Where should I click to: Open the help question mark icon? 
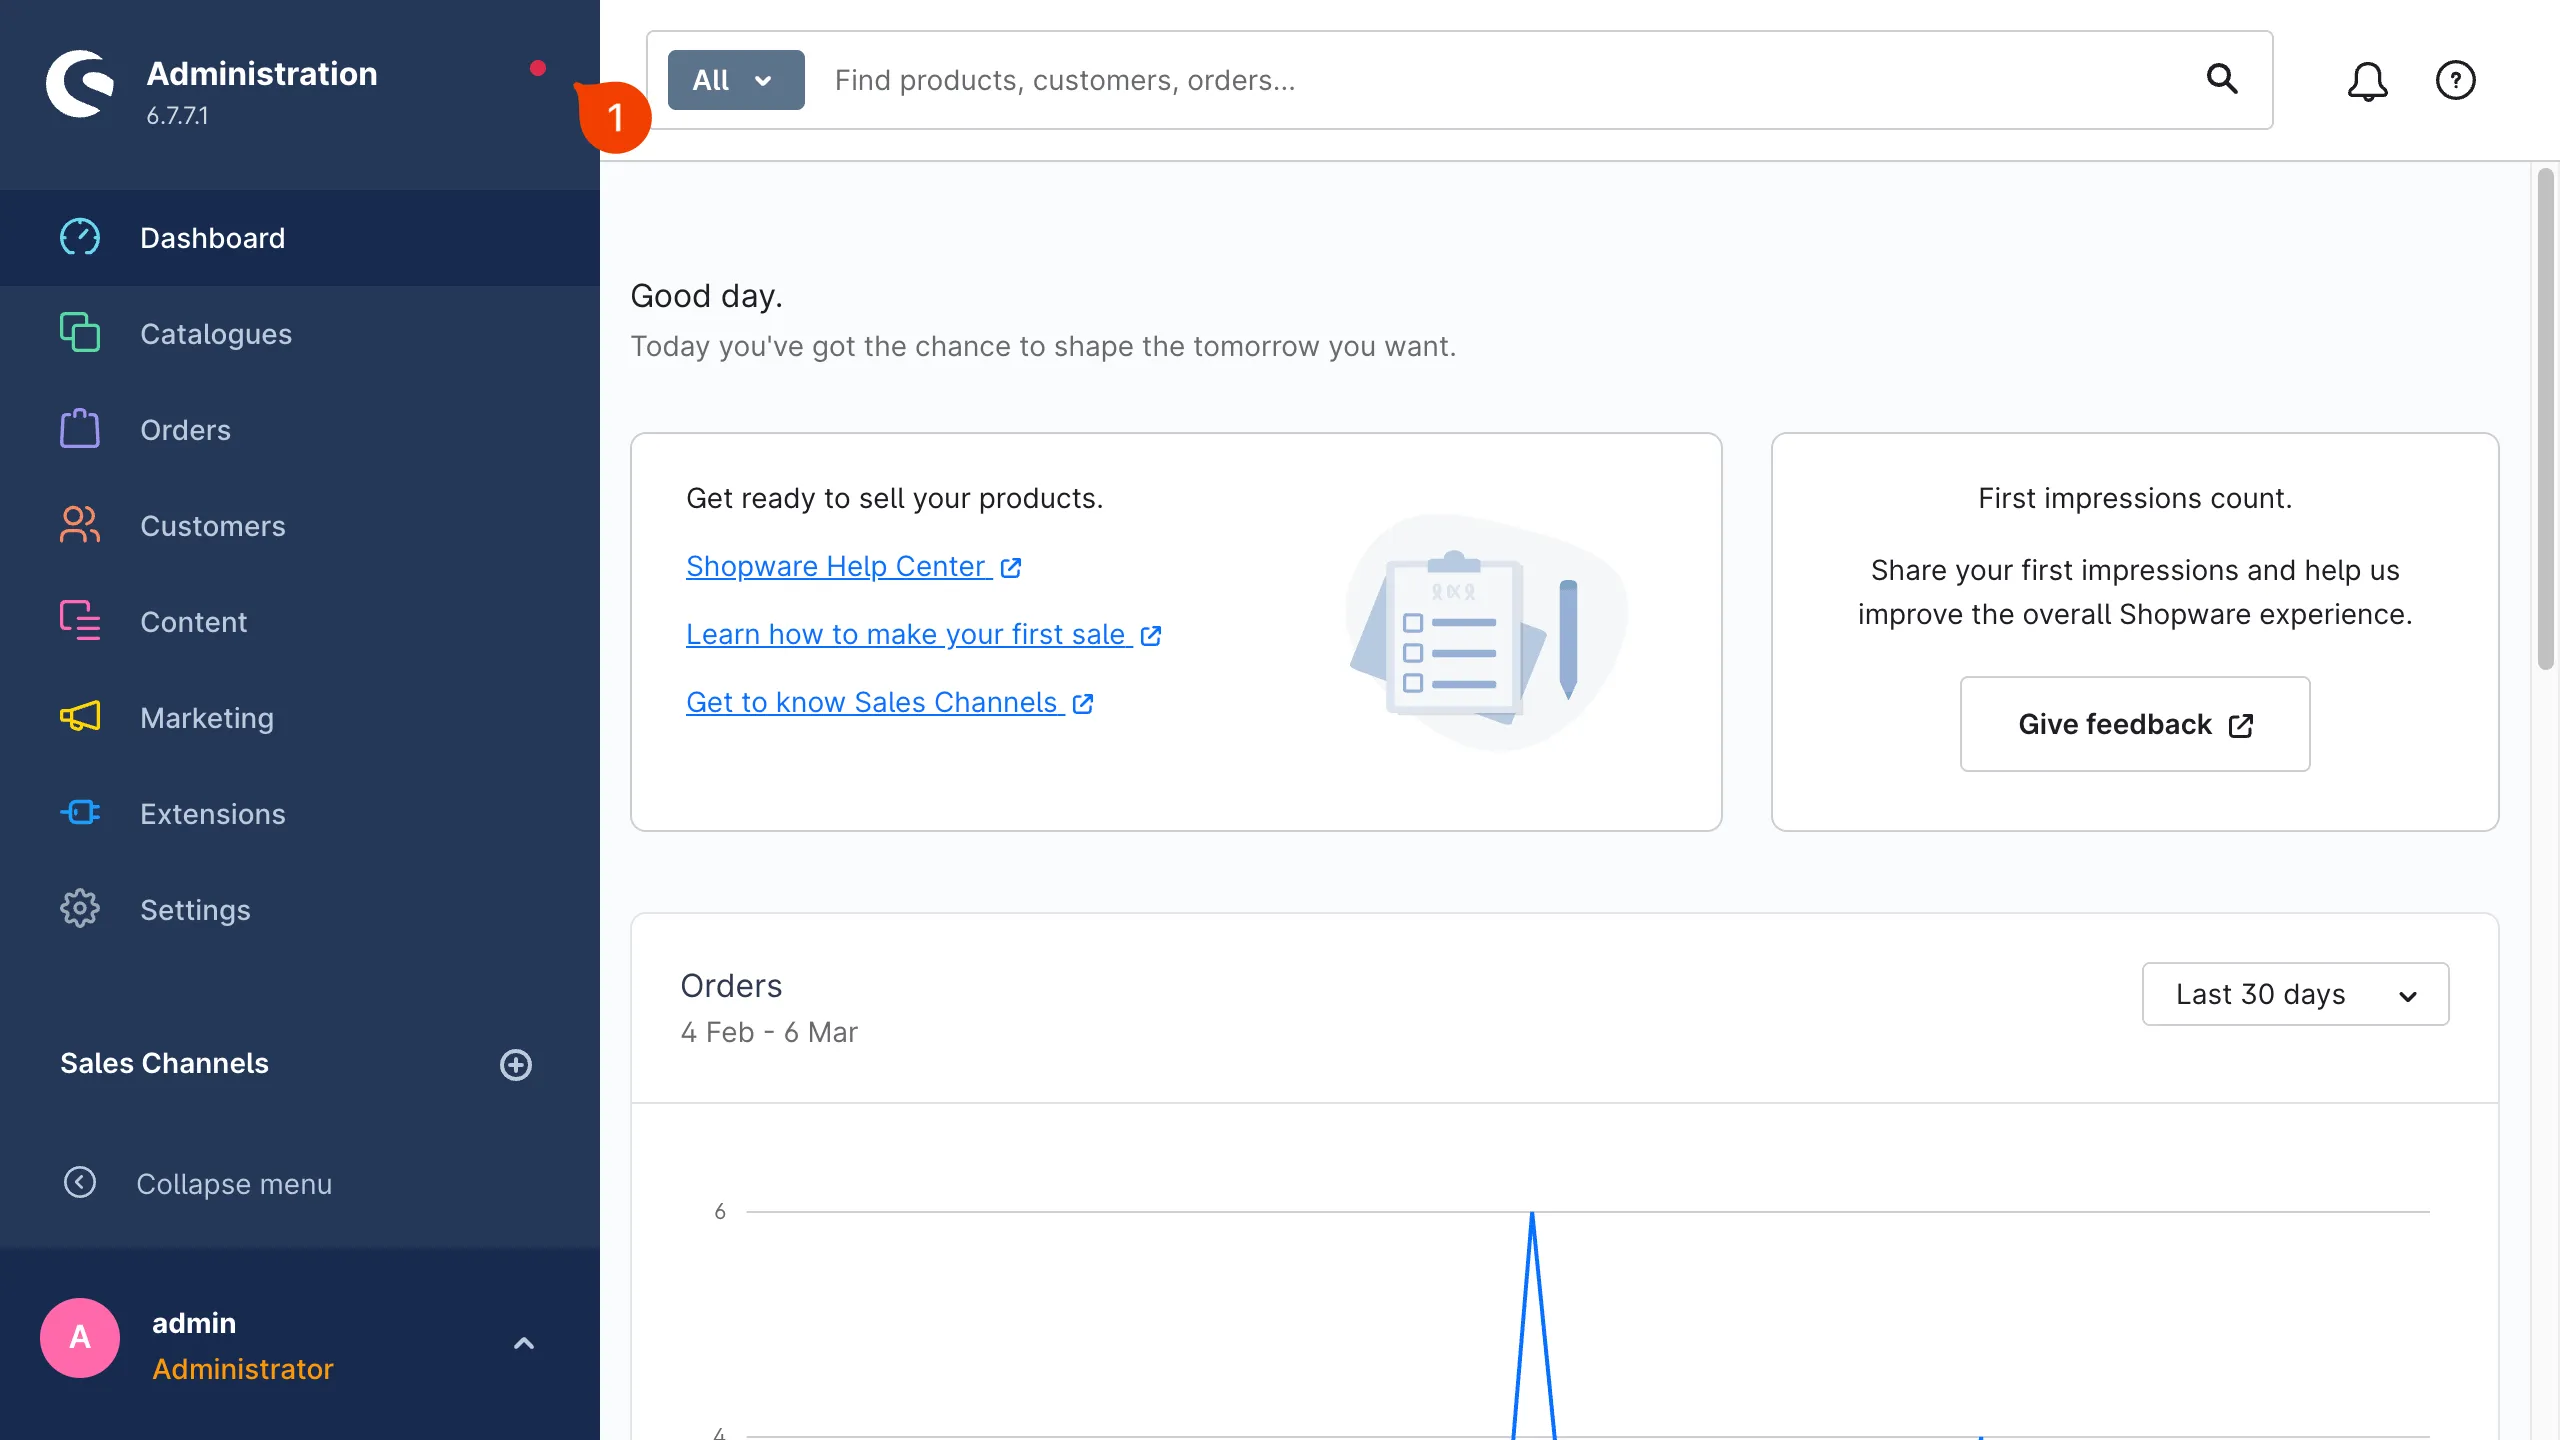2456,80
